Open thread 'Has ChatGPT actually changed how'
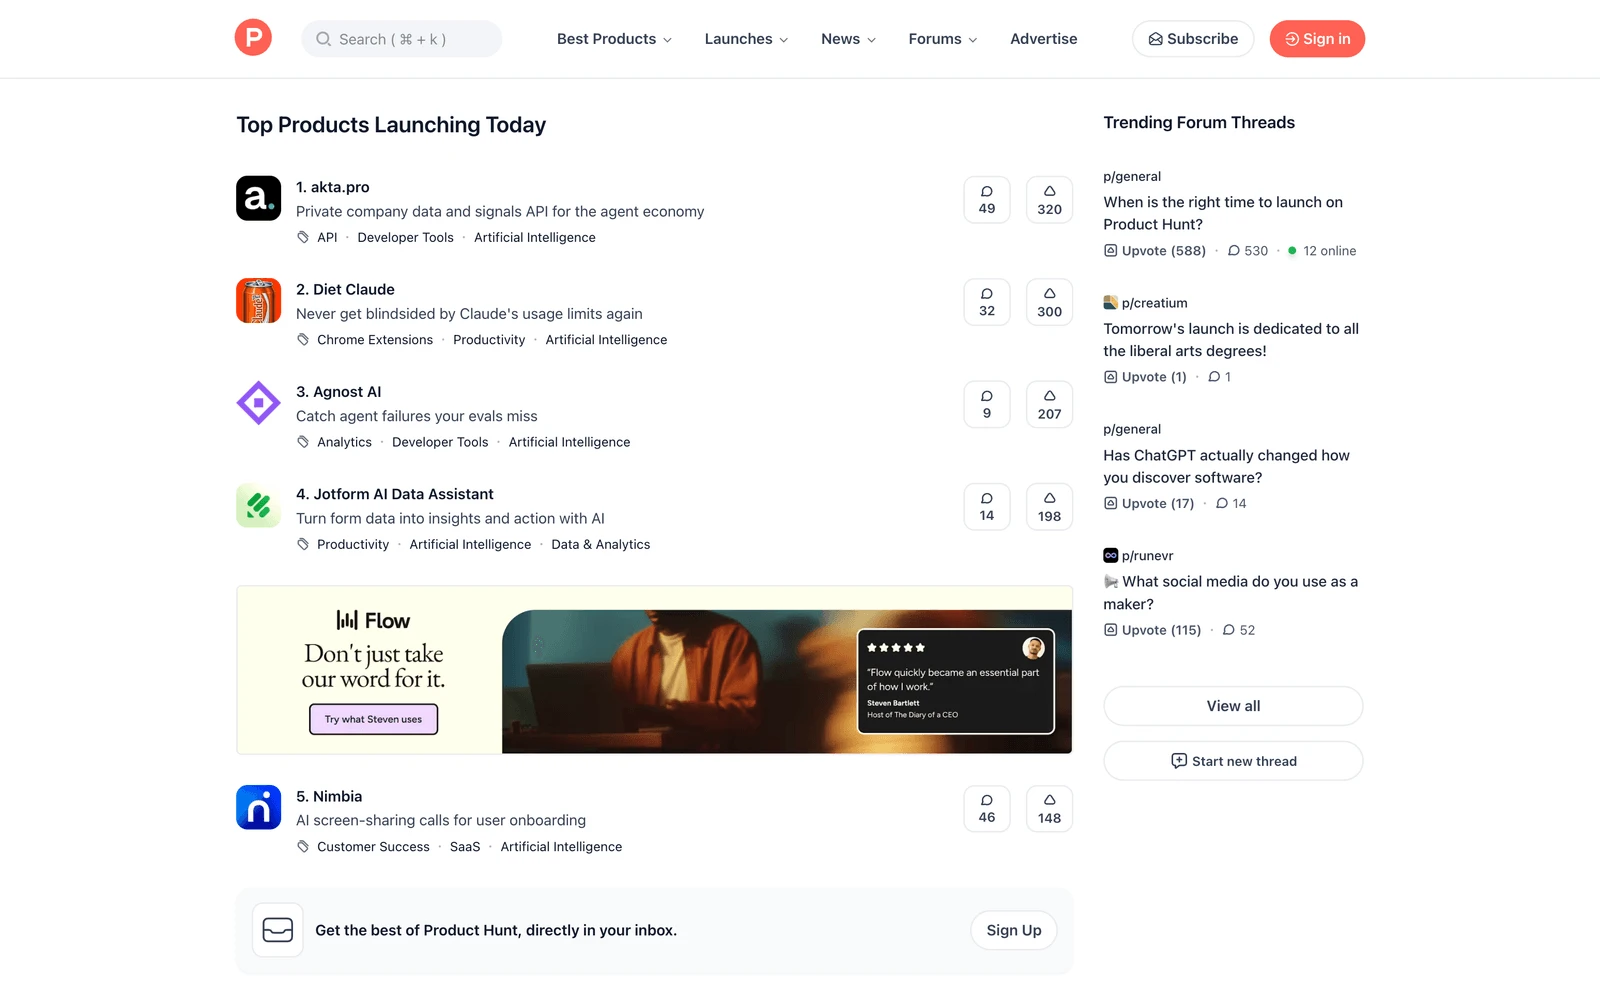 [1226, 466]
